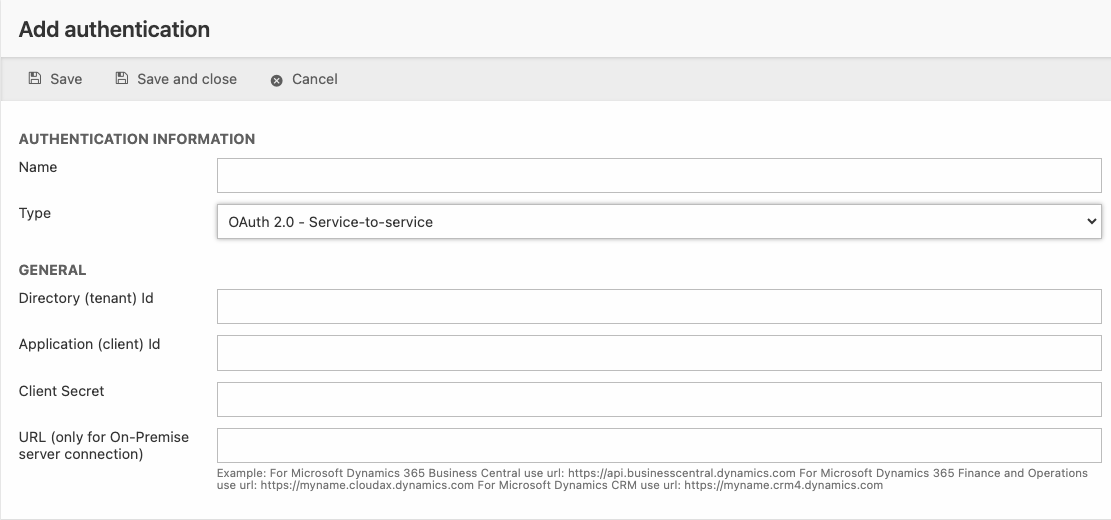Click into the Directory (tenant) Id field
Image resolution: width=1111 pixels, height=520 pixels.
(658, 306)
